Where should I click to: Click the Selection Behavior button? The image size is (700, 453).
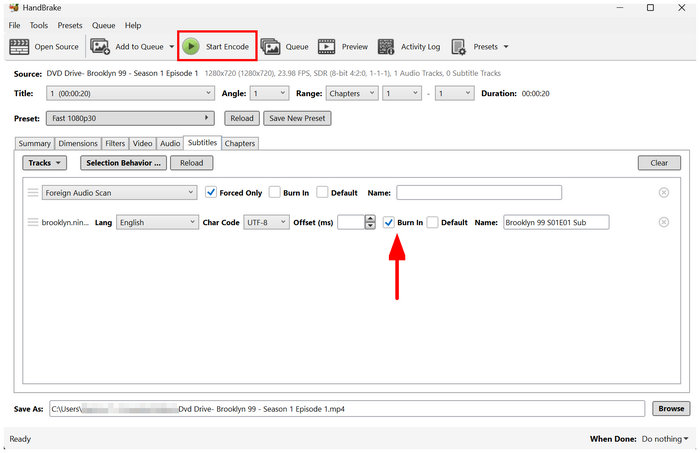[x=123, y=163]
